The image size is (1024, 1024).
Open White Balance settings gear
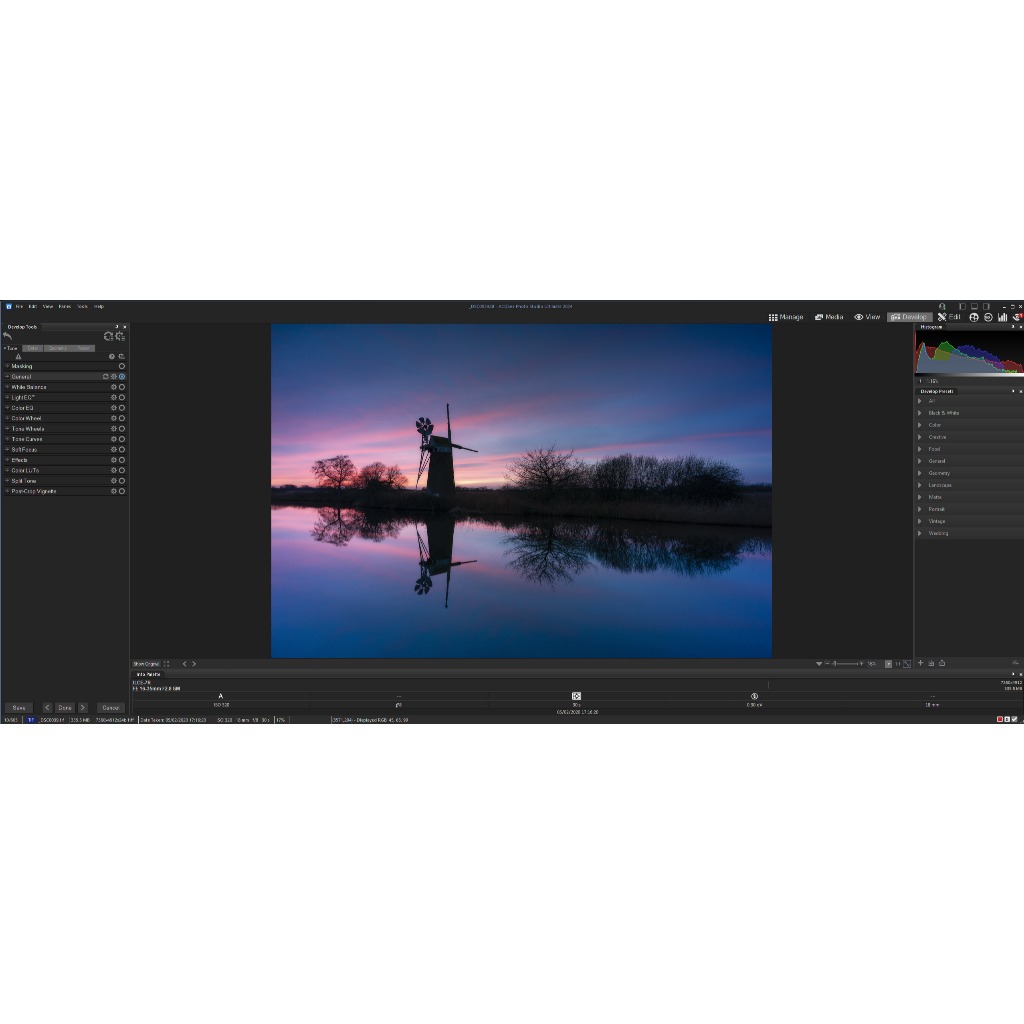114,387
